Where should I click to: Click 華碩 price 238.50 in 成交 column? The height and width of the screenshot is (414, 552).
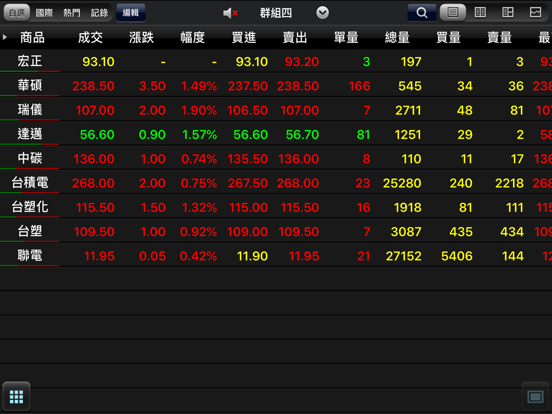tap(93, 86)
